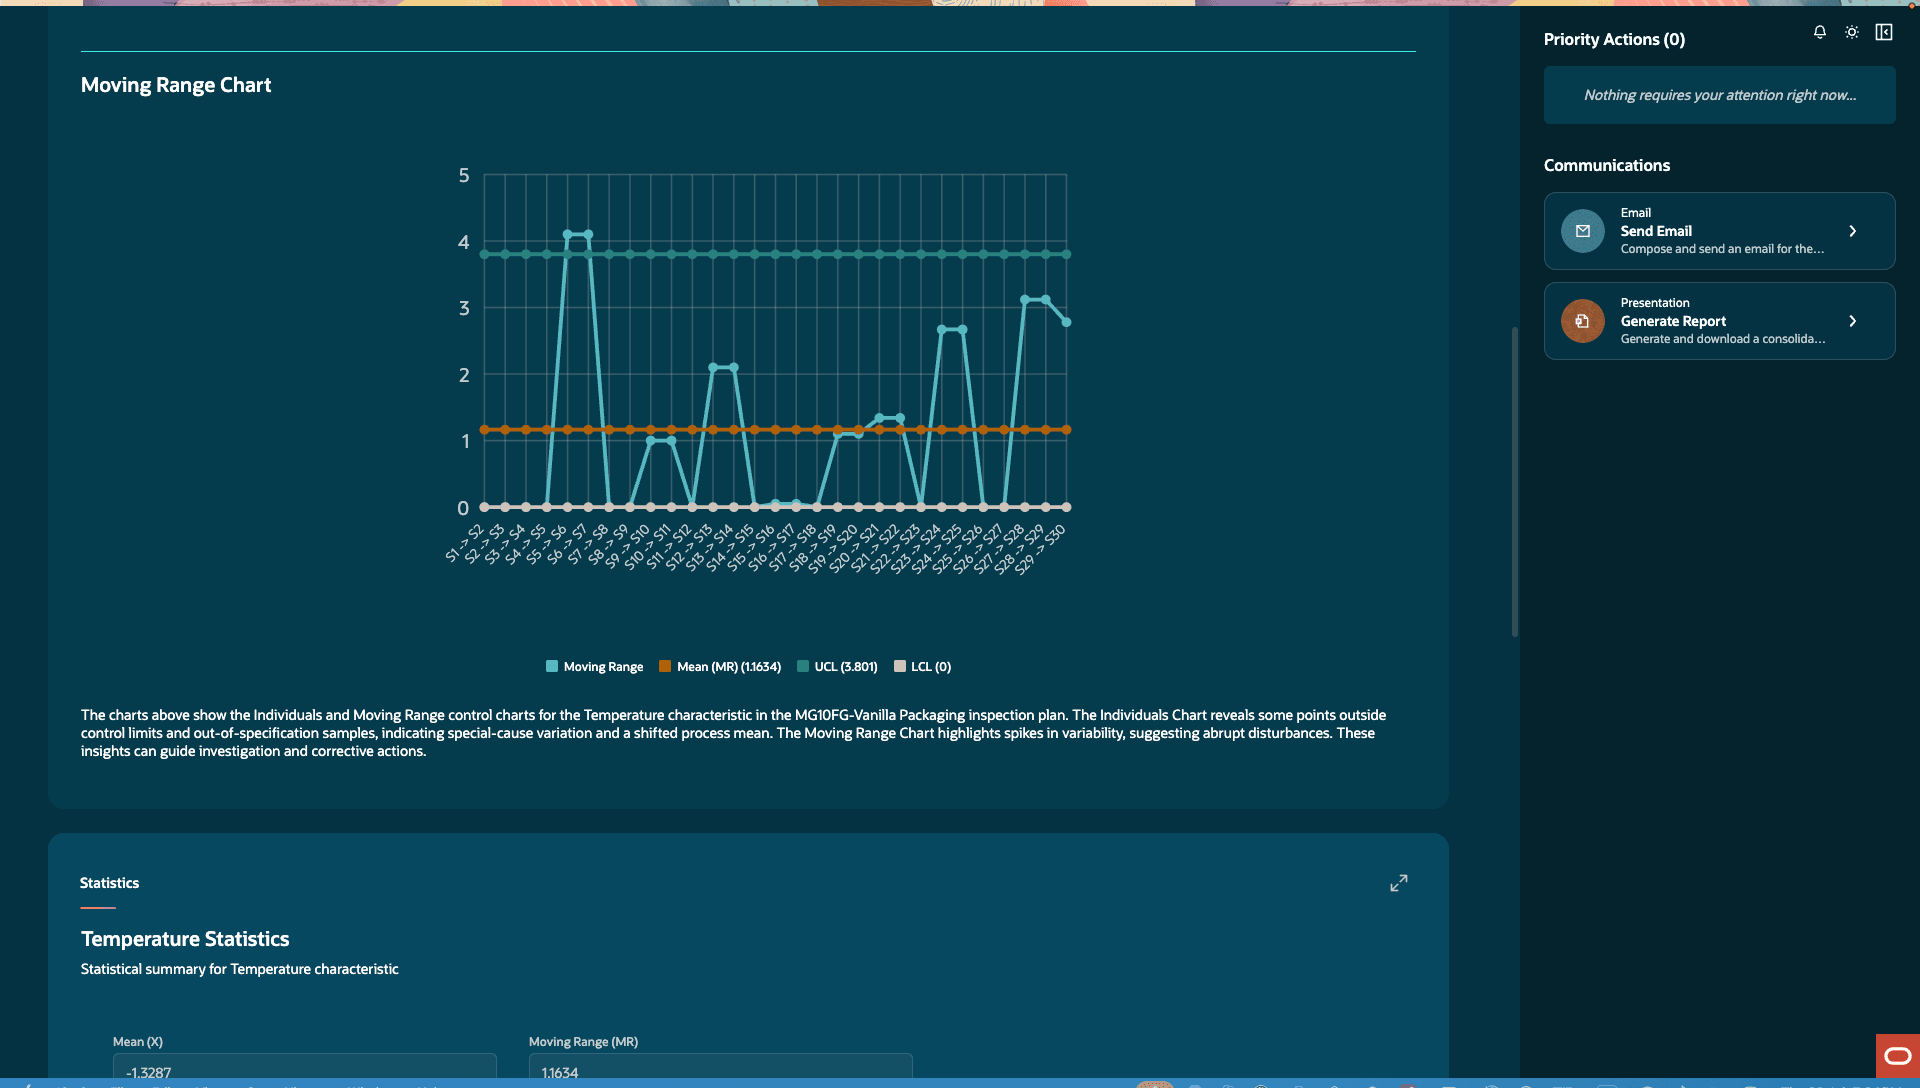Open Send Email chevron arrow
This screenshot has height=1088, width=1920.
[x=1853, y=231]
